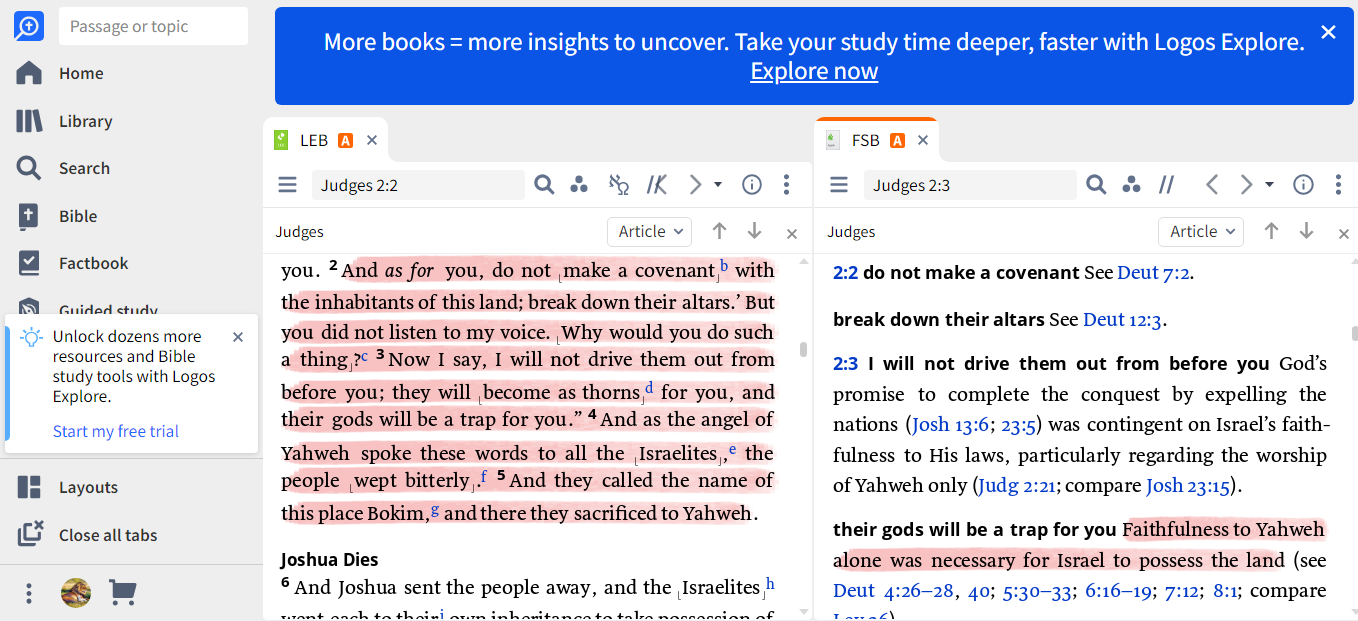
Task: Close the LEB Judges locator bar
Action: (x=792, y=234)
